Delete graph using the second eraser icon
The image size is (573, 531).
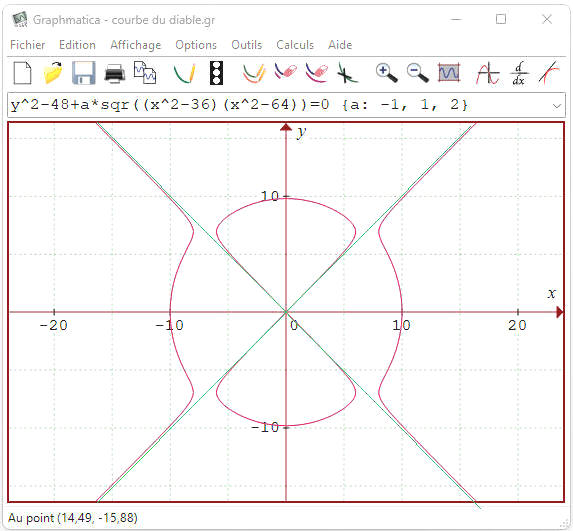pos(316,73)
